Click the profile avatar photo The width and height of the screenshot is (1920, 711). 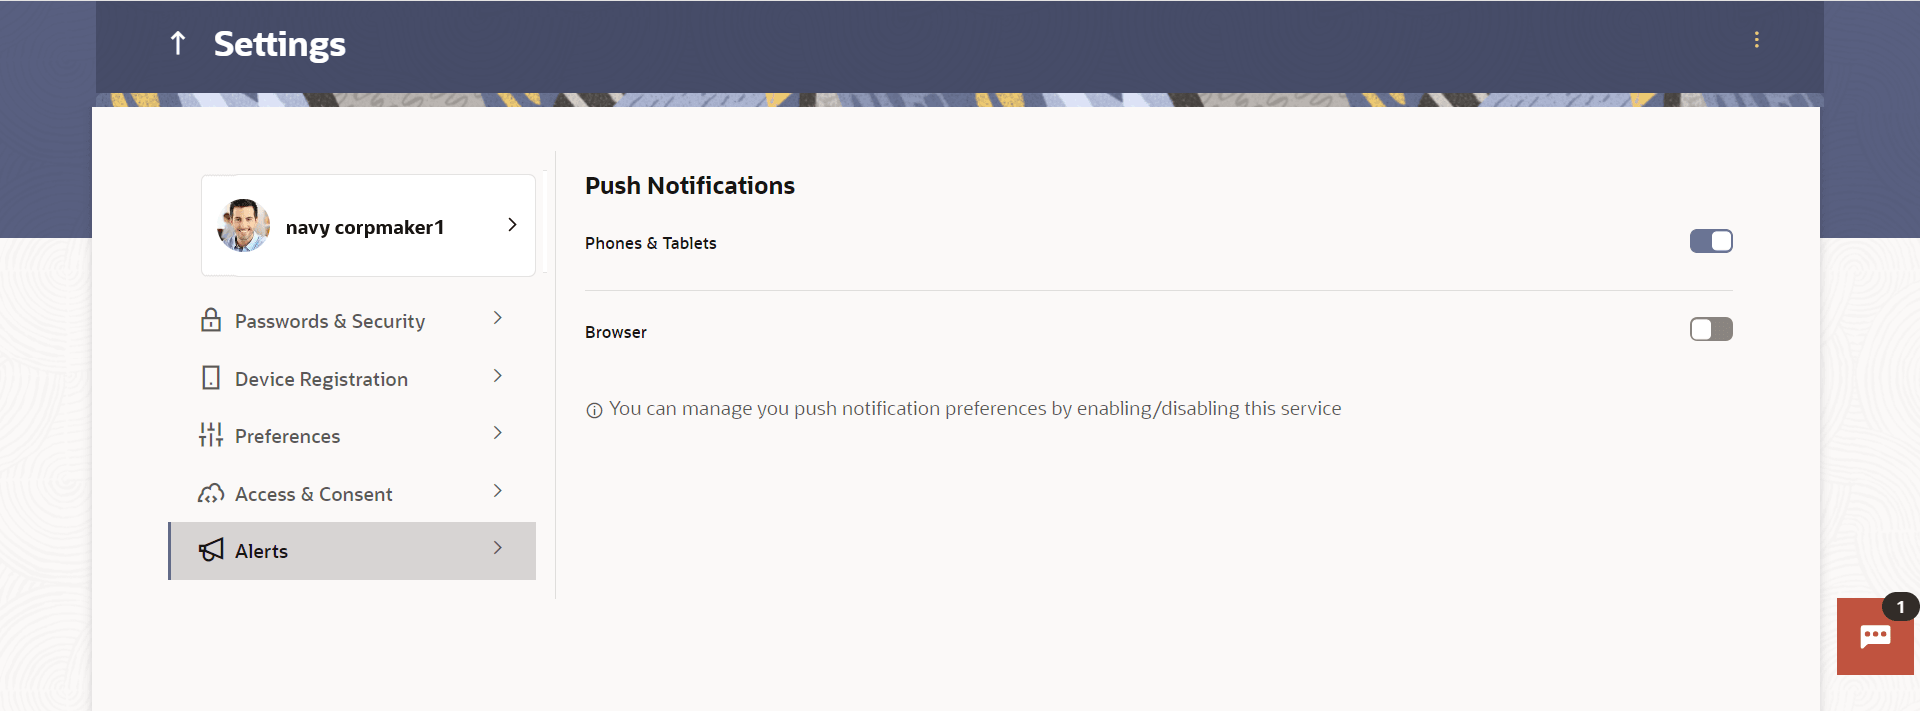(x=243, y=226)
